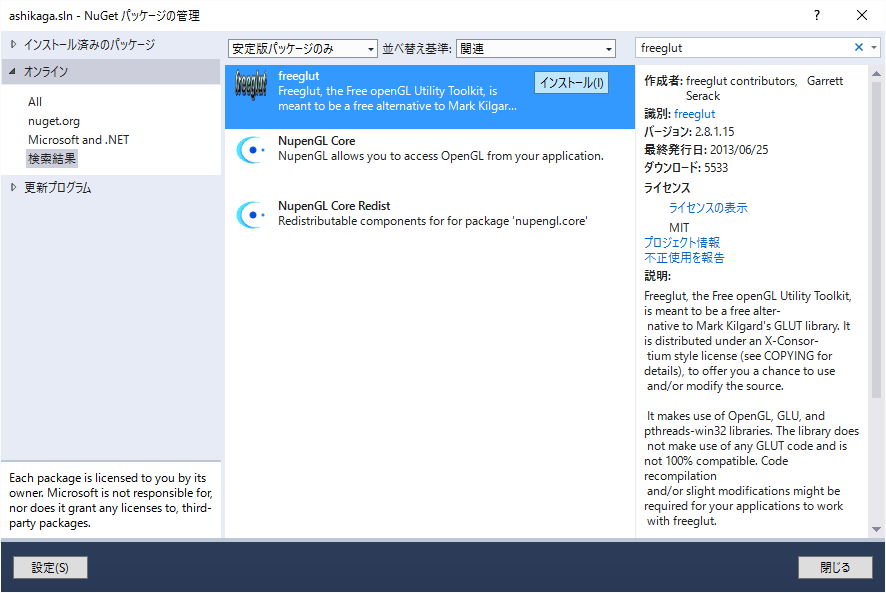The height and width of the screenshot is (593, 886).
Task: Click the 最終発行日: 2013/06/25 text
Action: click(x=706, y=150)
